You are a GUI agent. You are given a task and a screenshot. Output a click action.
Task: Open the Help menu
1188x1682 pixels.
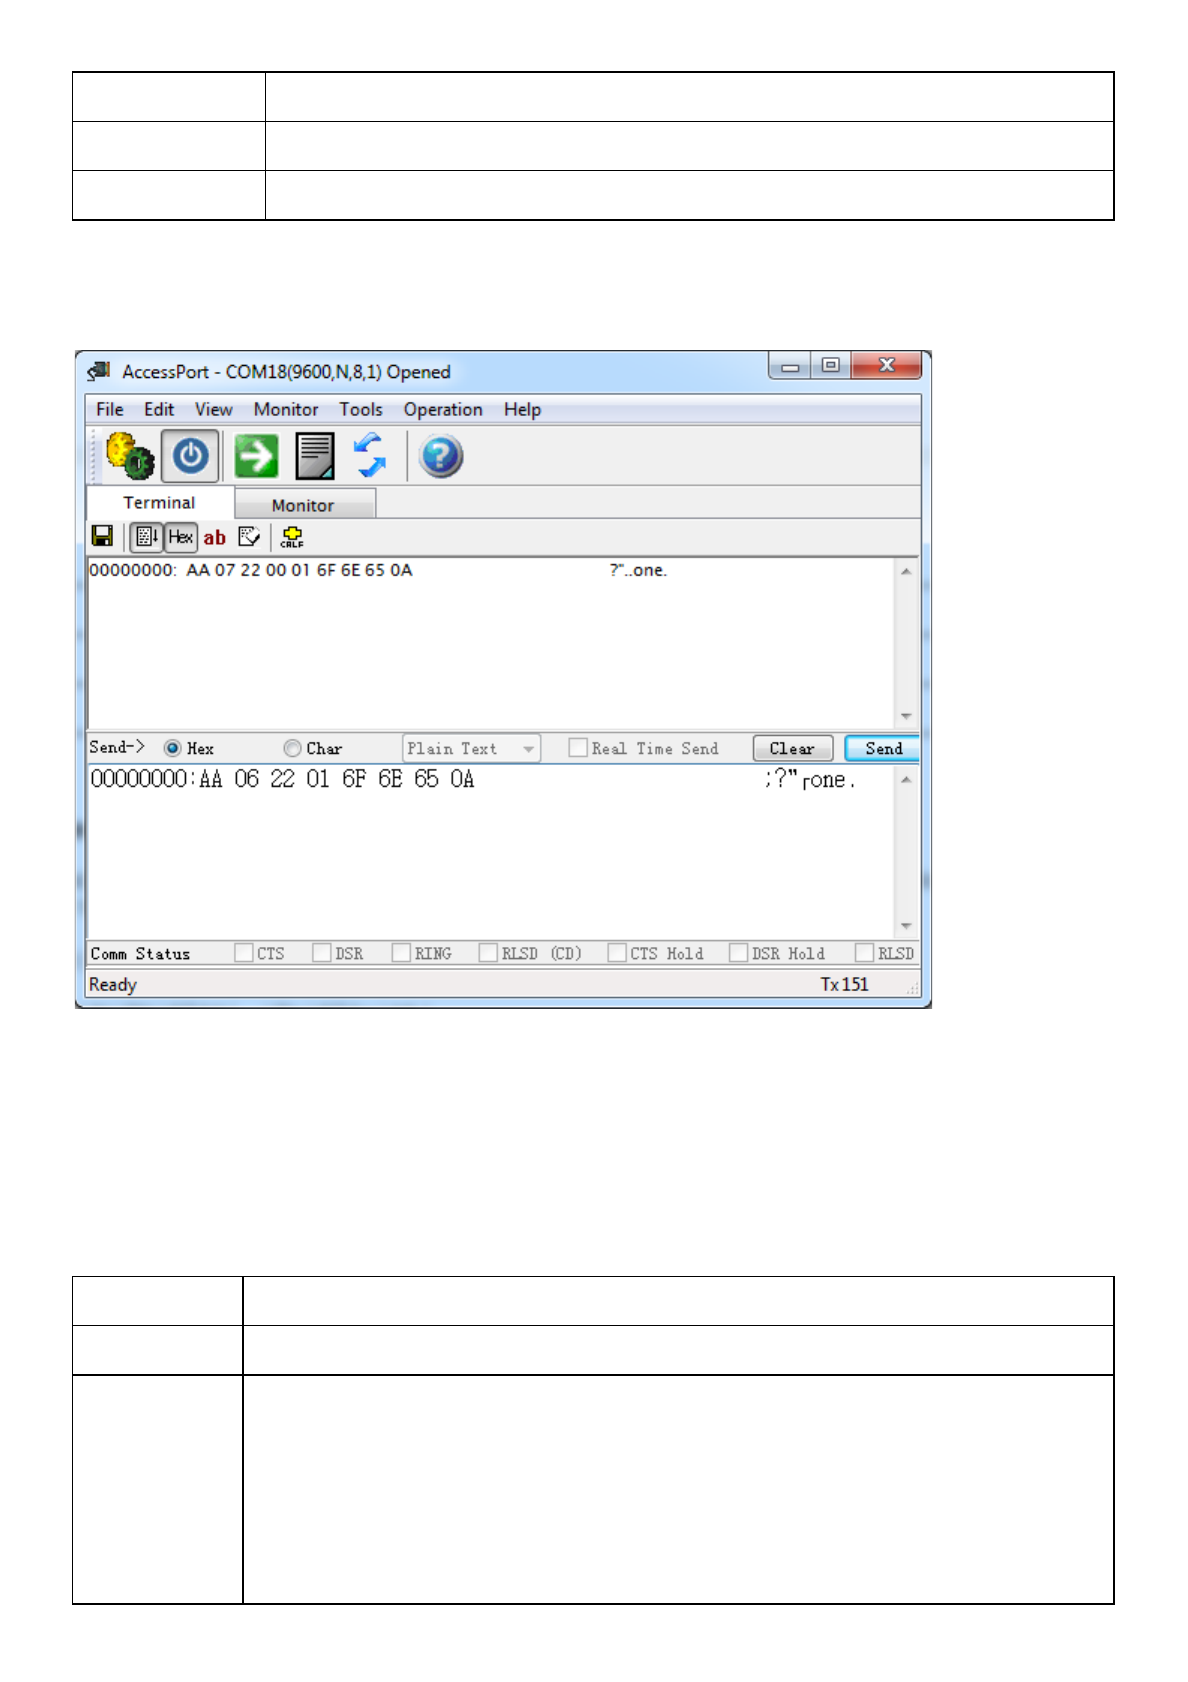tap(522, 410)
